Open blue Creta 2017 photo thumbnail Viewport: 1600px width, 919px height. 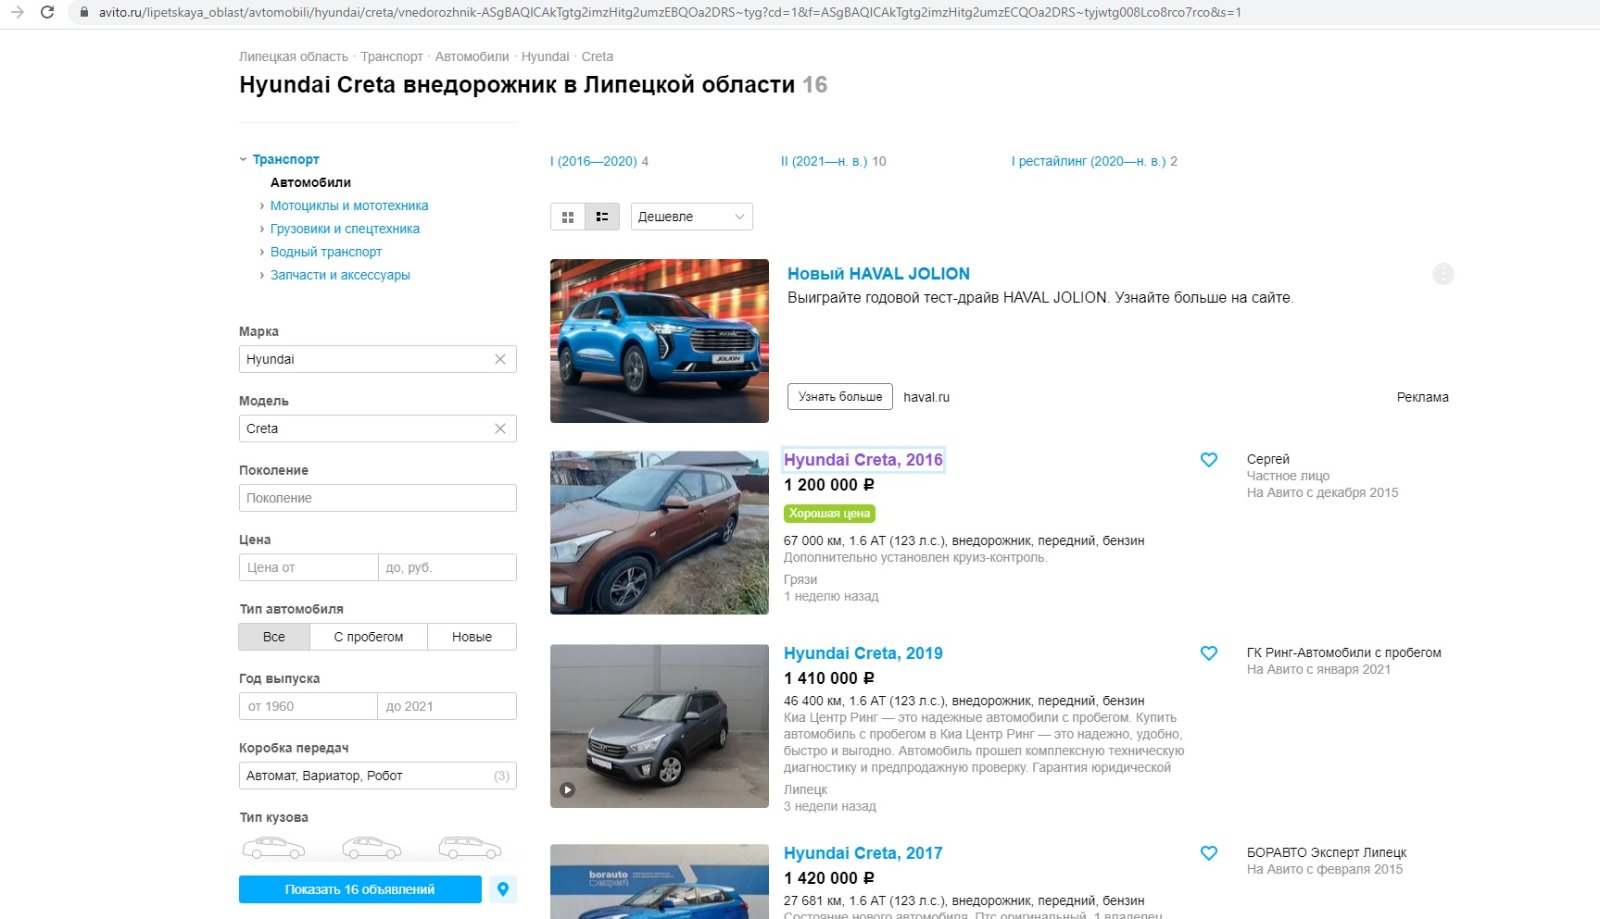coord(659,881)
